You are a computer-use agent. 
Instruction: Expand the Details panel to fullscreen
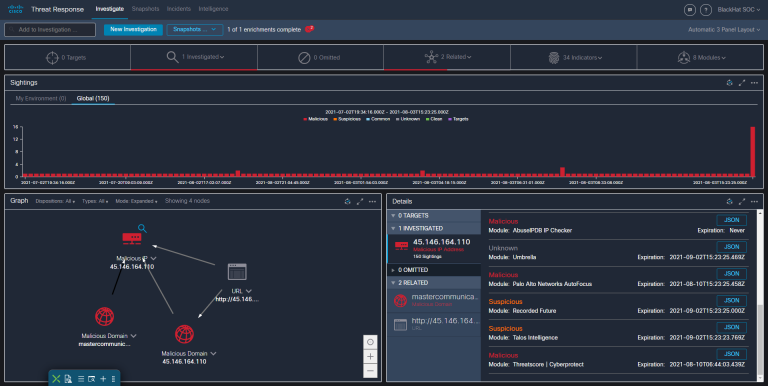[742, 201]
